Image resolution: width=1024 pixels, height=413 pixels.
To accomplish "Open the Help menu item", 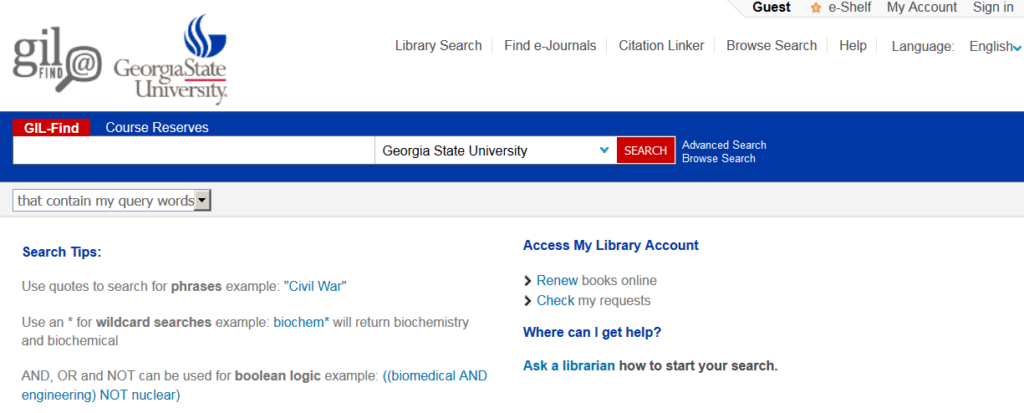I will click(853, 46).
